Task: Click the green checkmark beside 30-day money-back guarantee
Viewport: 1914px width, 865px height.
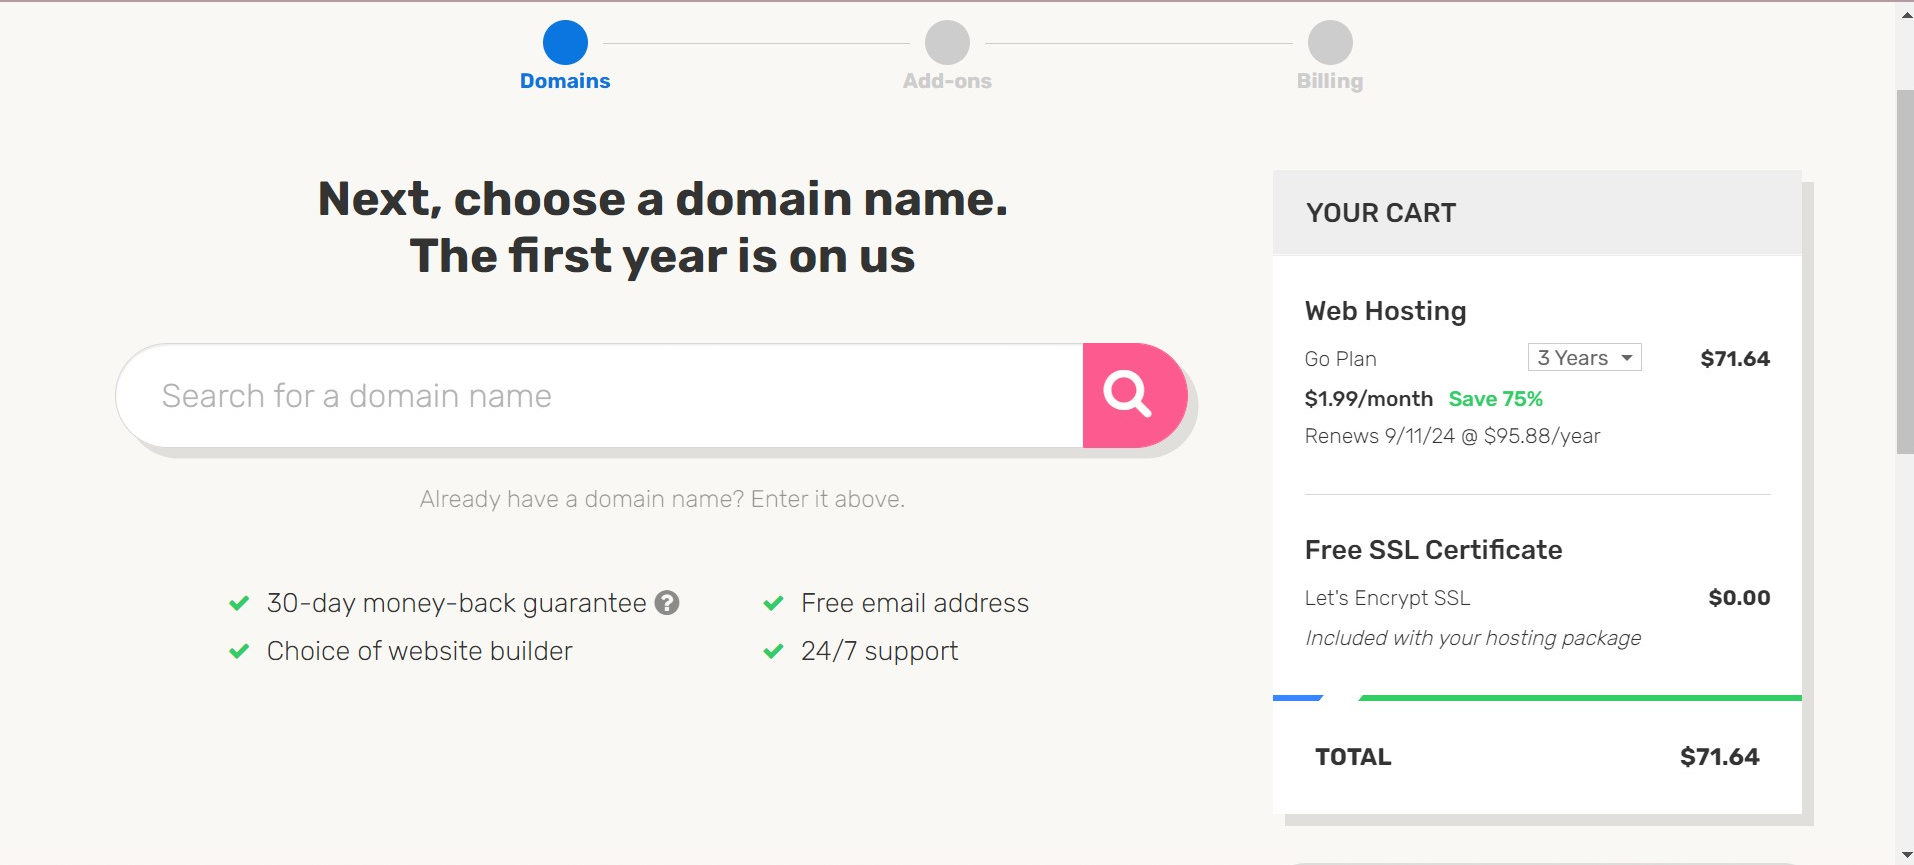Action: [239, 603]
